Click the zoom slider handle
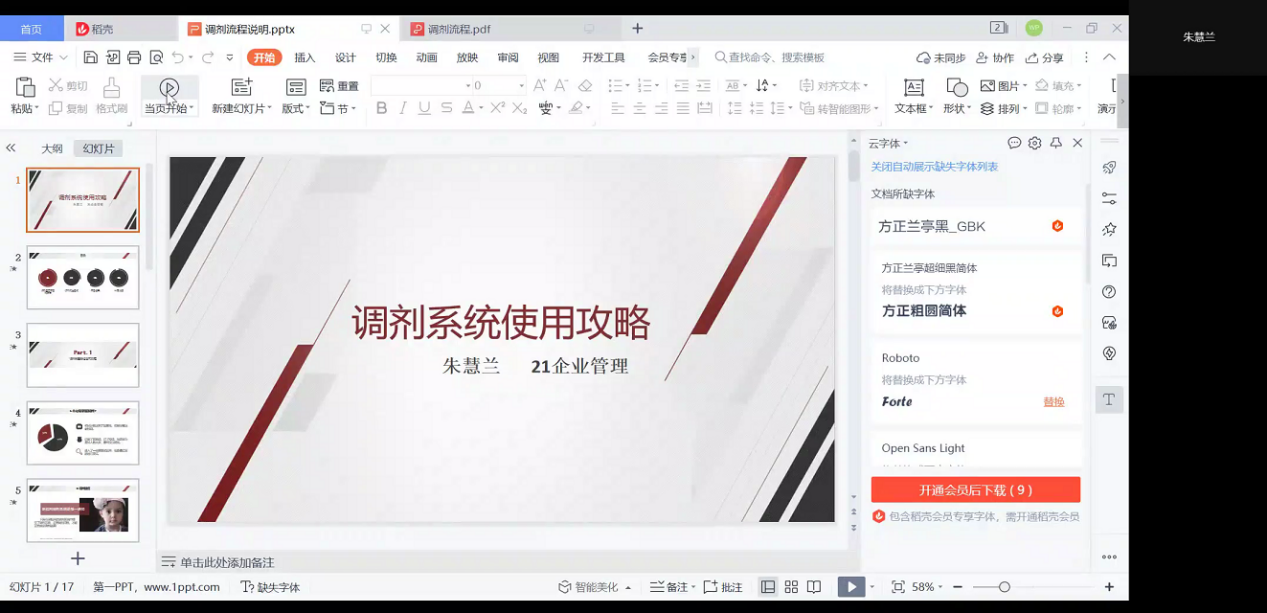 tap(1004, 587)
